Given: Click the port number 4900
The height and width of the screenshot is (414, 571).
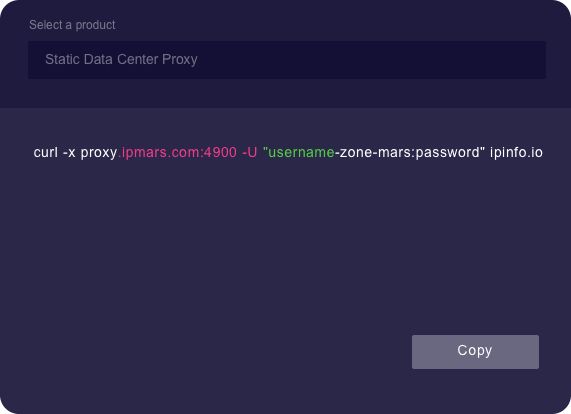Looking at the screenshot, I should tap(220, 152).
